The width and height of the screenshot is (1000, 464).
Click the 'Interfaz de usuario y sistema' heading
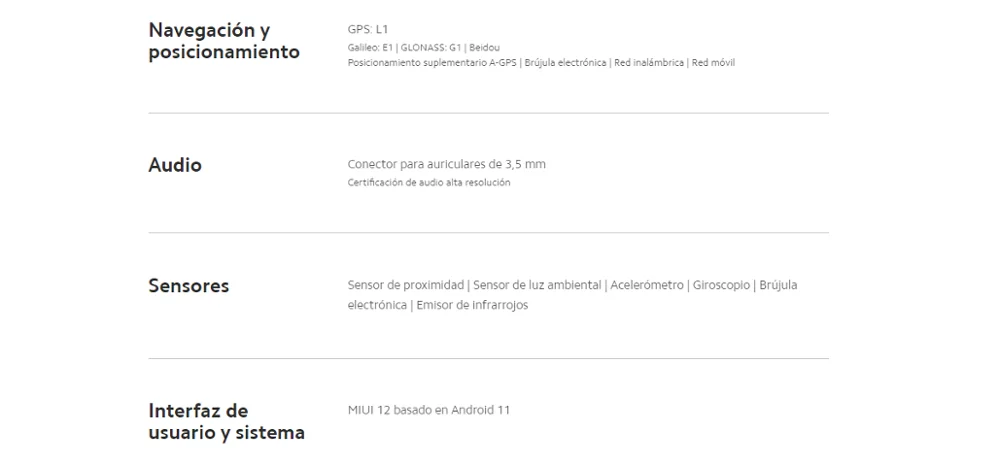[x=226, y=422]
